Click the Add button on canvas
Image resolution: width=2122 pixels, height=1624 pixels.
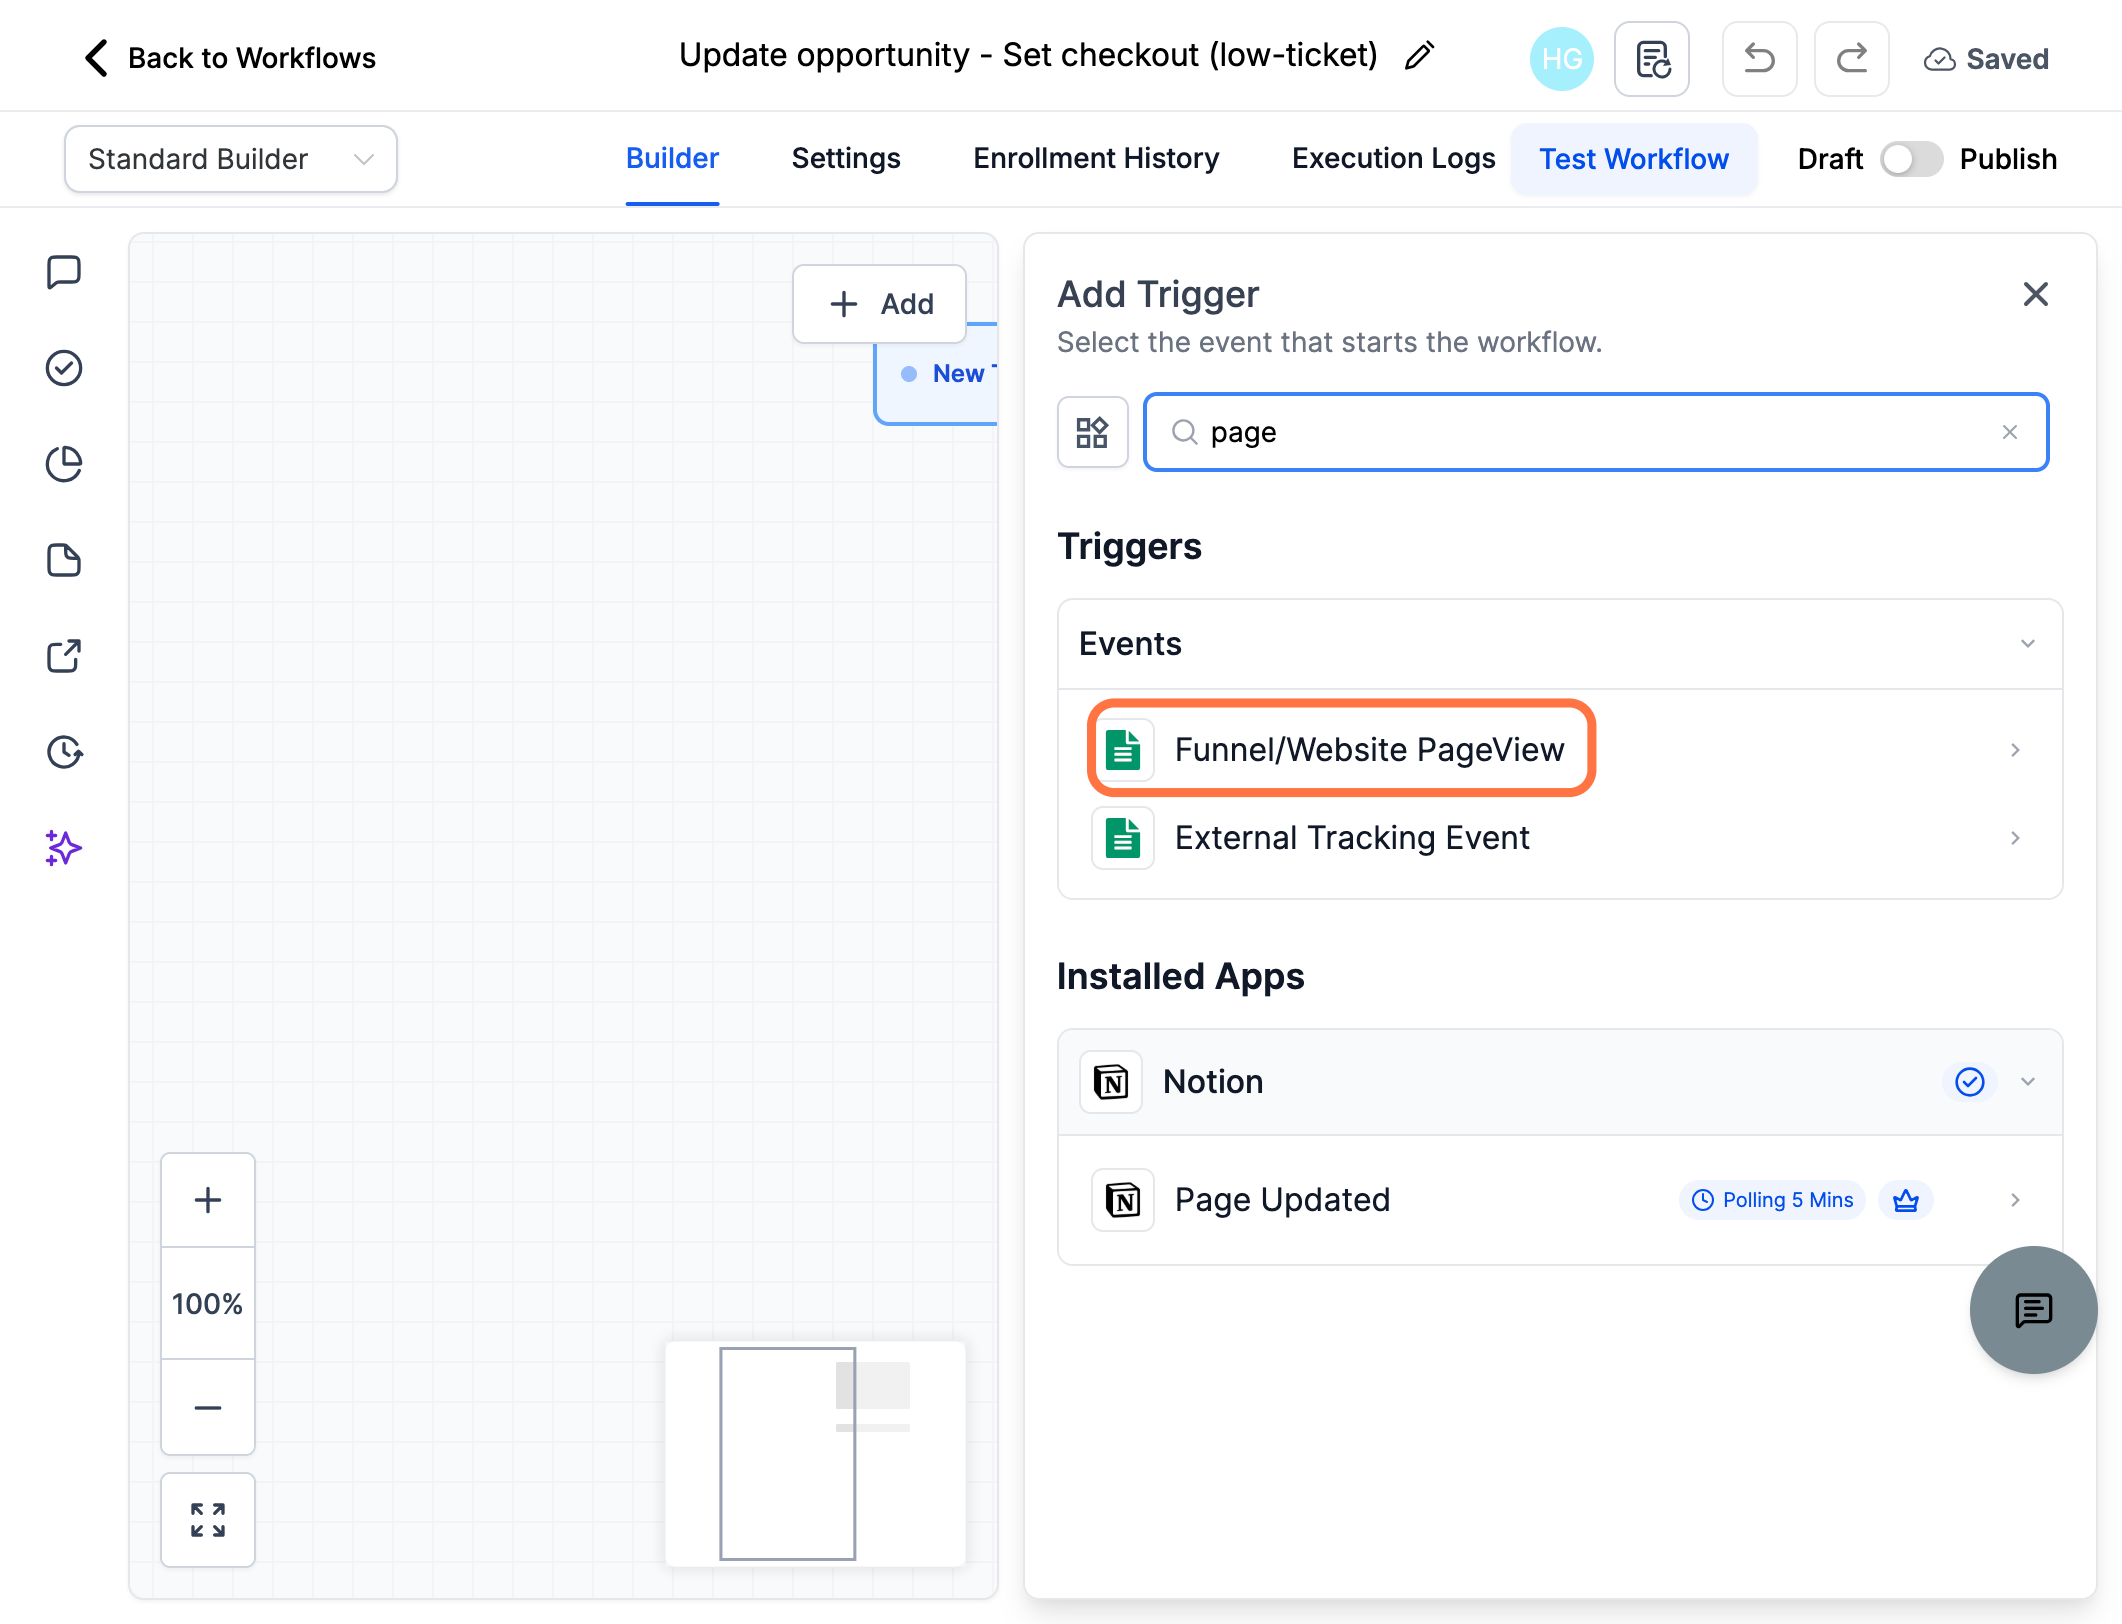880,304
